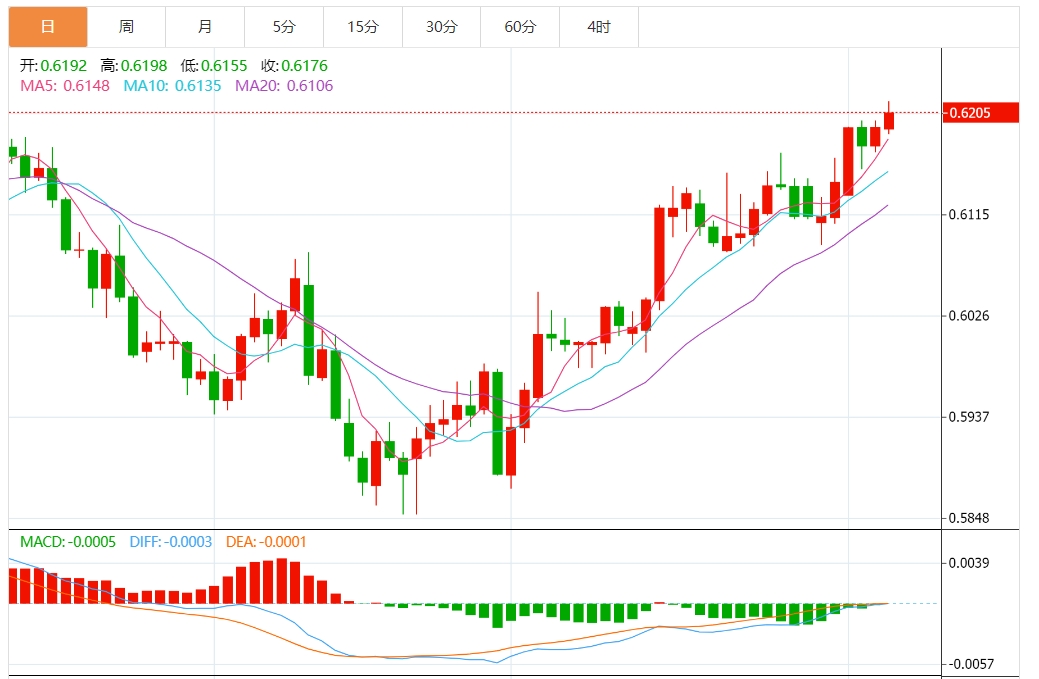Open the 5分 five-minute chart tab
The height and width of the screenshot is (679, 1039).
point(284,26)
